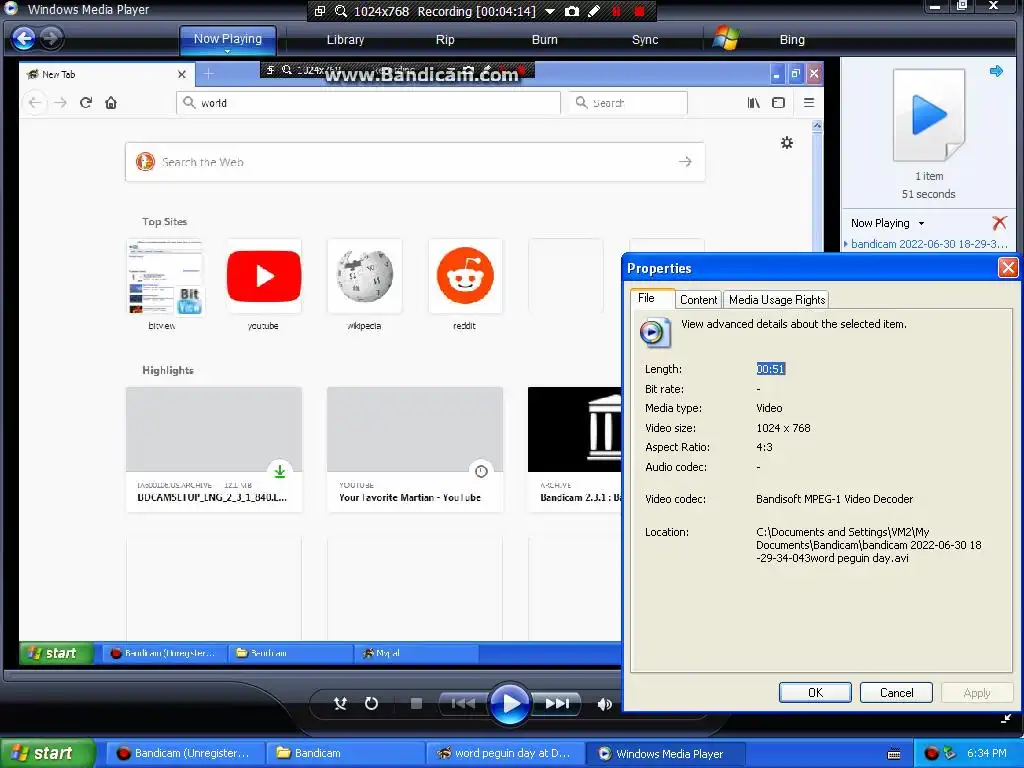The height and width of the screenshot is (768, 1024).
Task: Close Properties dialog with red X
Action: point(1008,268)
